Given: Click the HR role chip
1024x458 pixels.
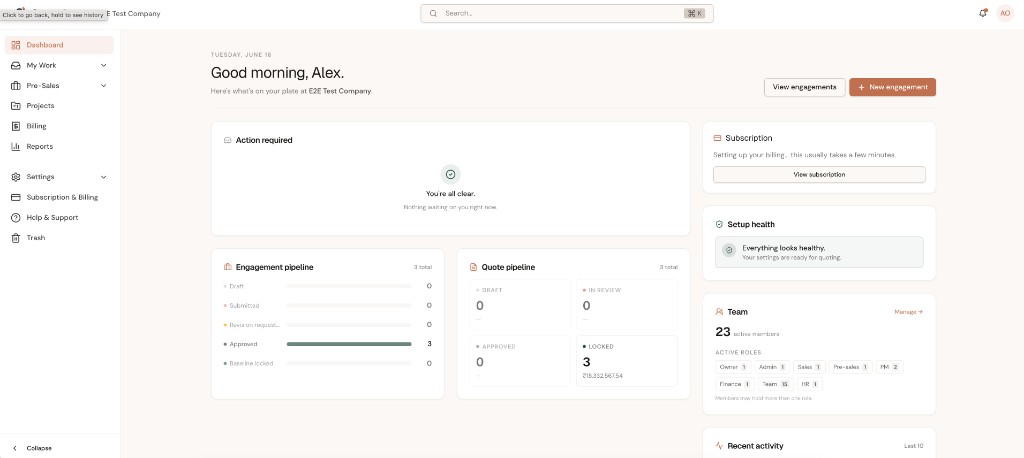Looking at the screenshot, I should [x=809, y=384].
